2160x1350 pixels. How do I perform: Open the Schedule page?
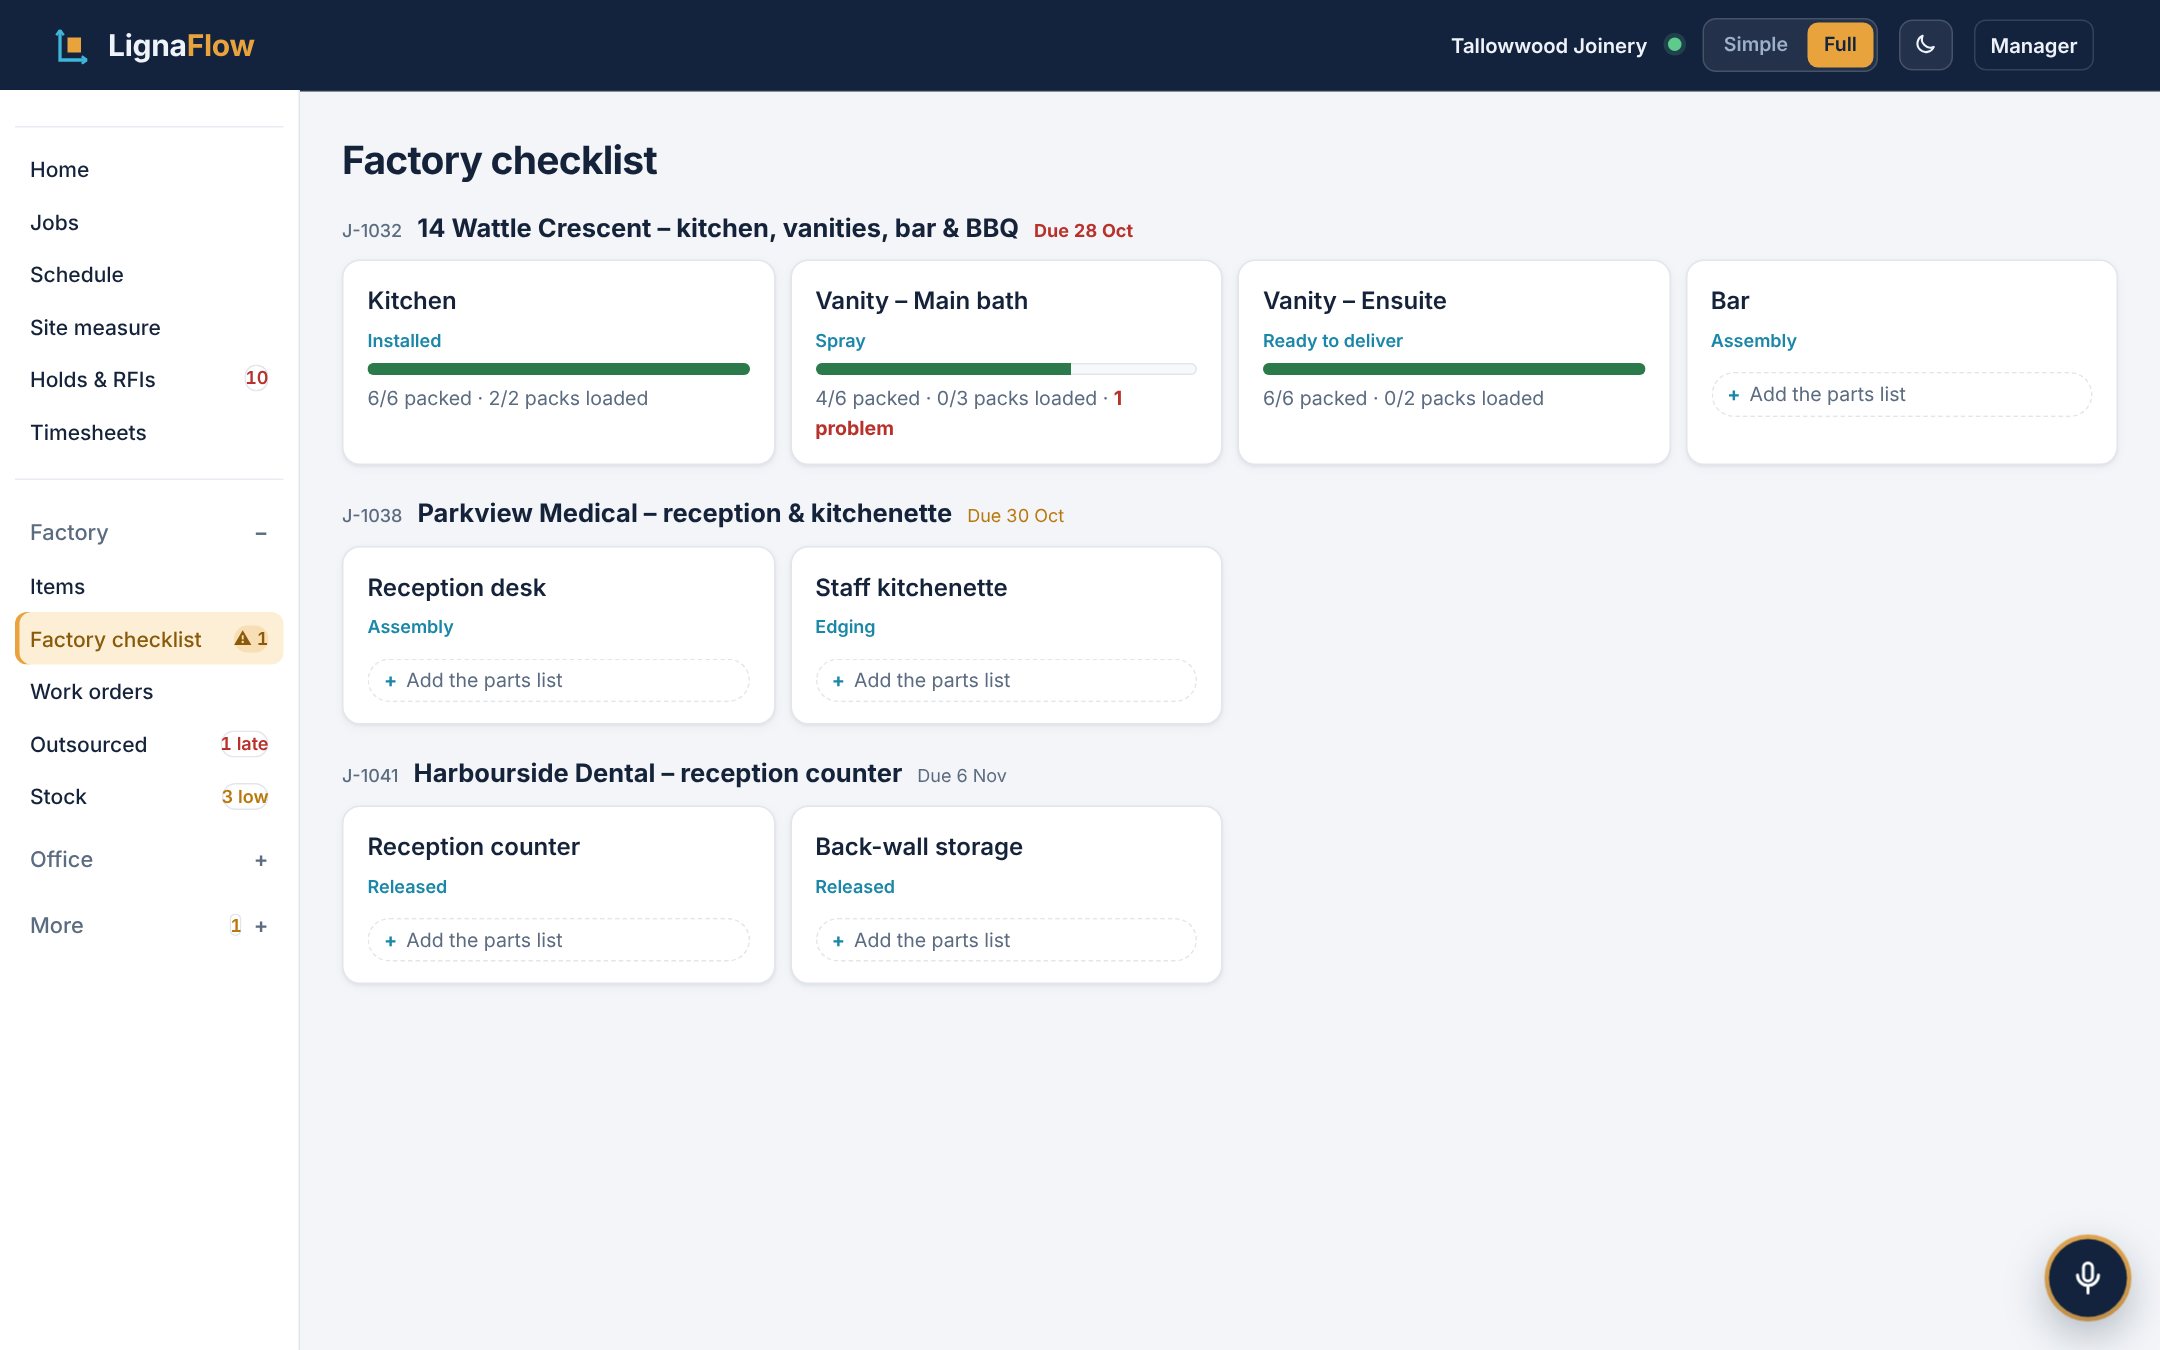149,275
